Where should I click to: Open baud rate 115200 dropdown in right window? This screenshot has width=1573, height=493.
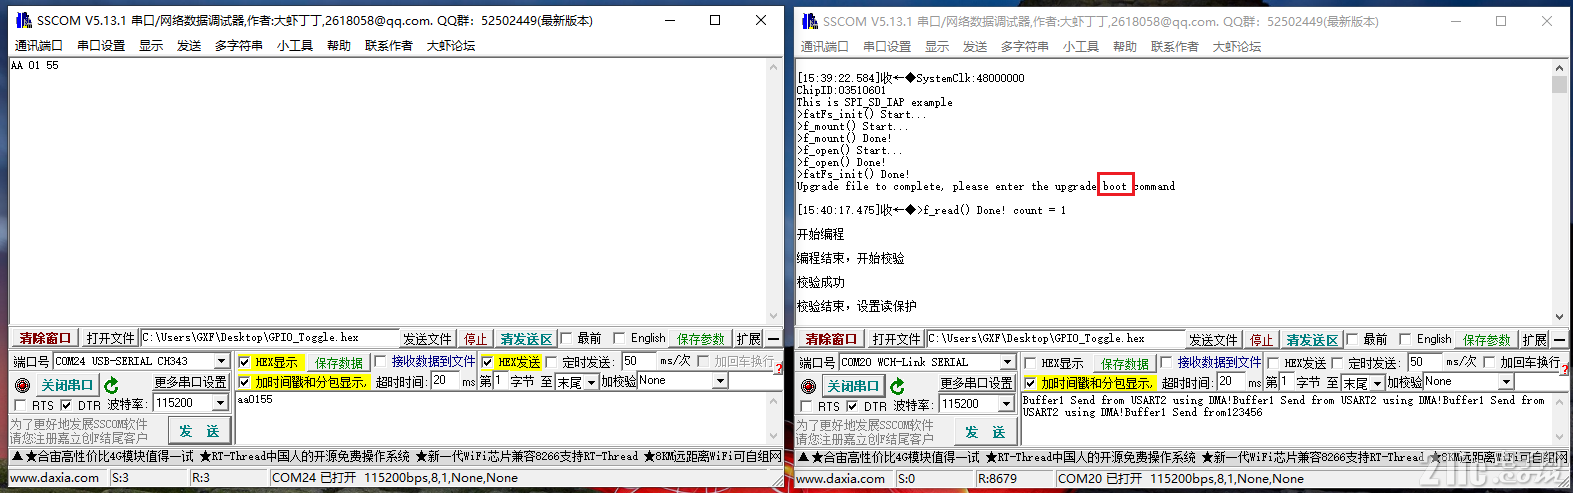(x=1007, y=404)
